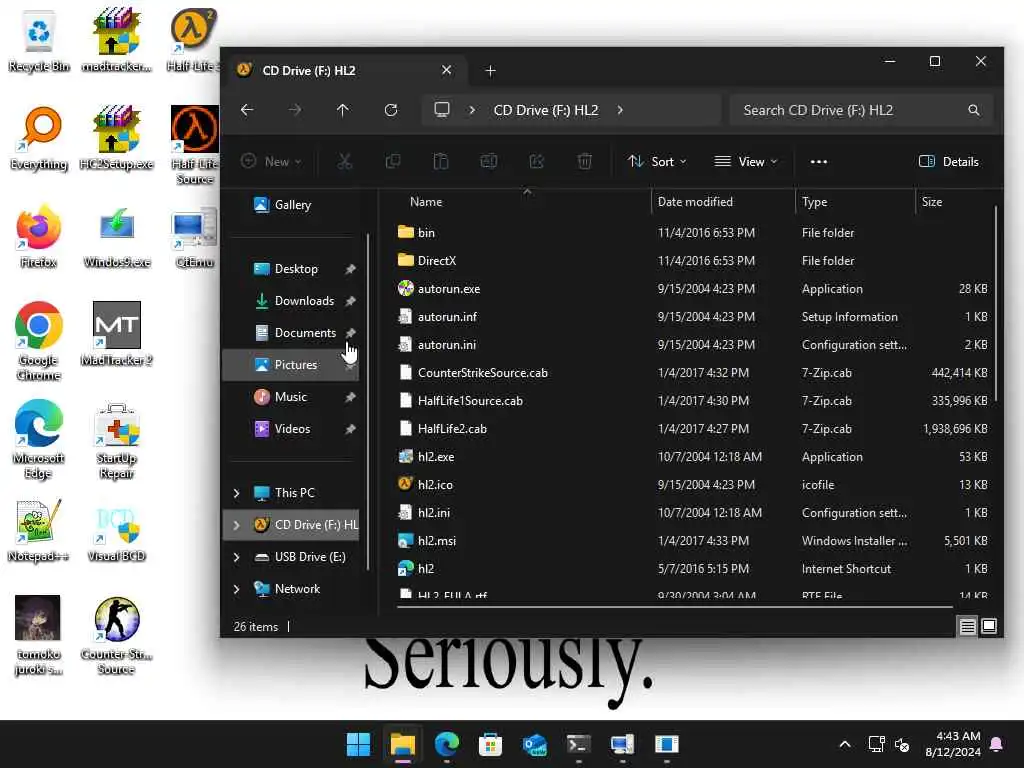Open the See more ellipsis menu
The height and width of the screenshot is (768, 1024).
tap(818, 161)
